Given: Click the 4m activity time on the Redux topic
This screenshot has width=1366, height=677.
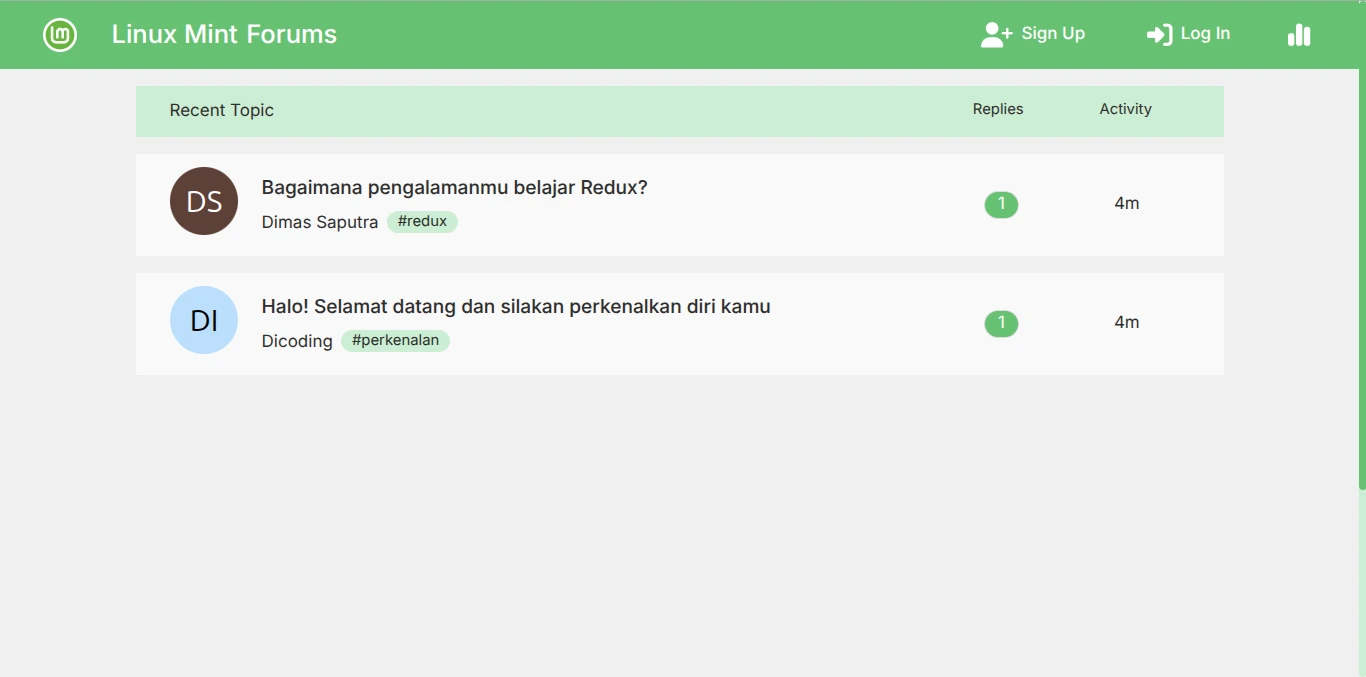Looking at the screenshot, I should [x=1127, y=203].
